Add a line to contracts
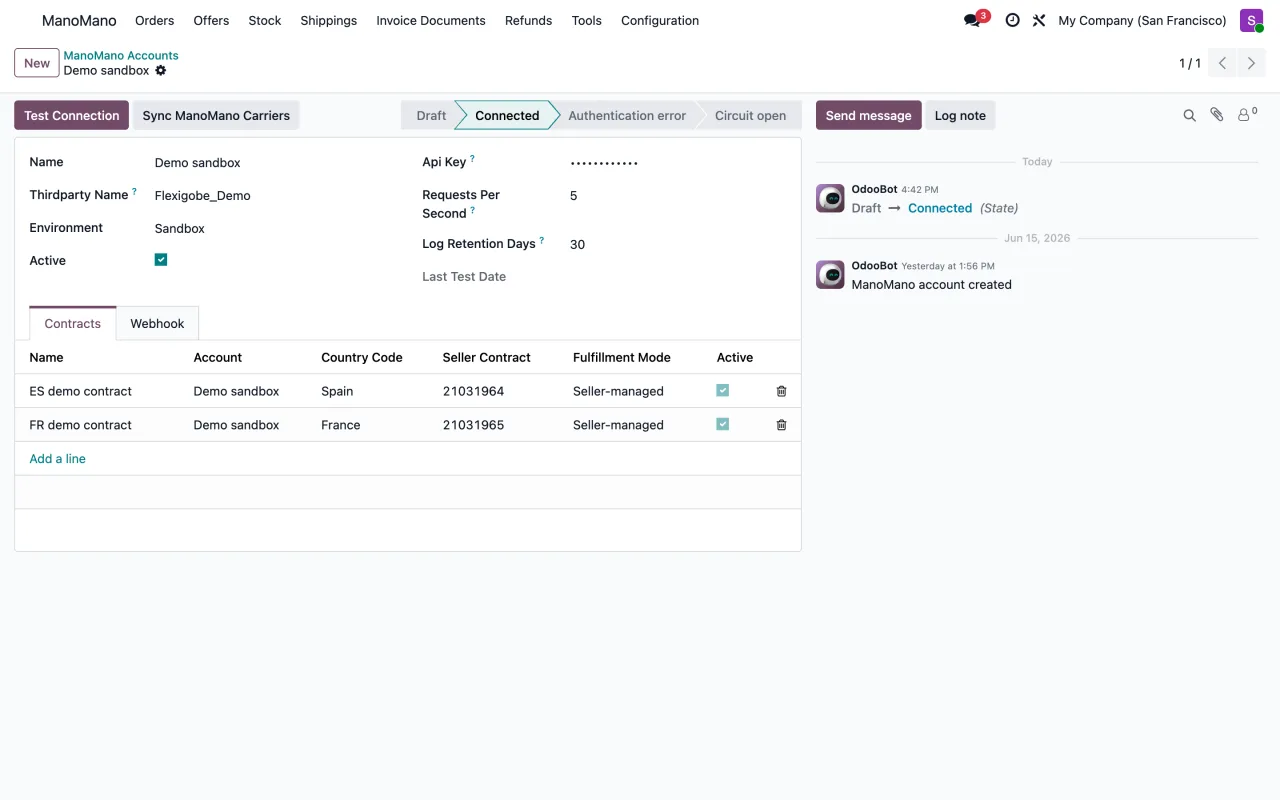Screen dimensions: 1280x800 (x=58, y=459)
